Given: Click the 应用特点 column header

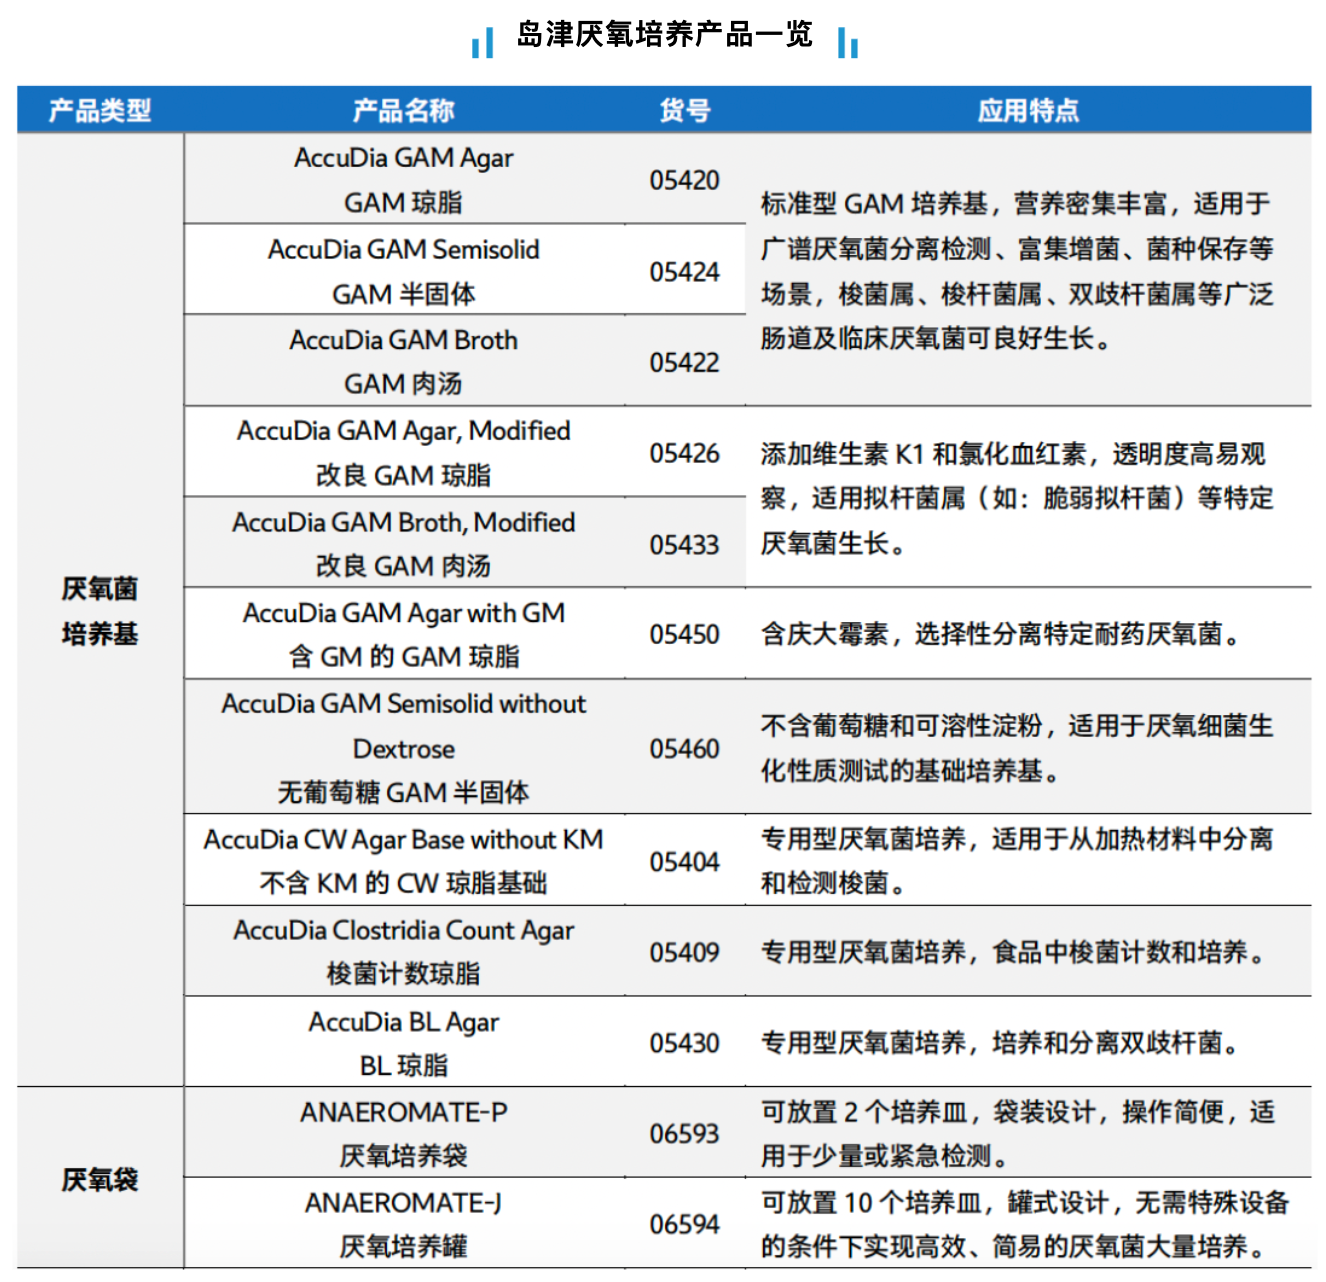Looking at the screenshot, I should [x=1029, y=110].
